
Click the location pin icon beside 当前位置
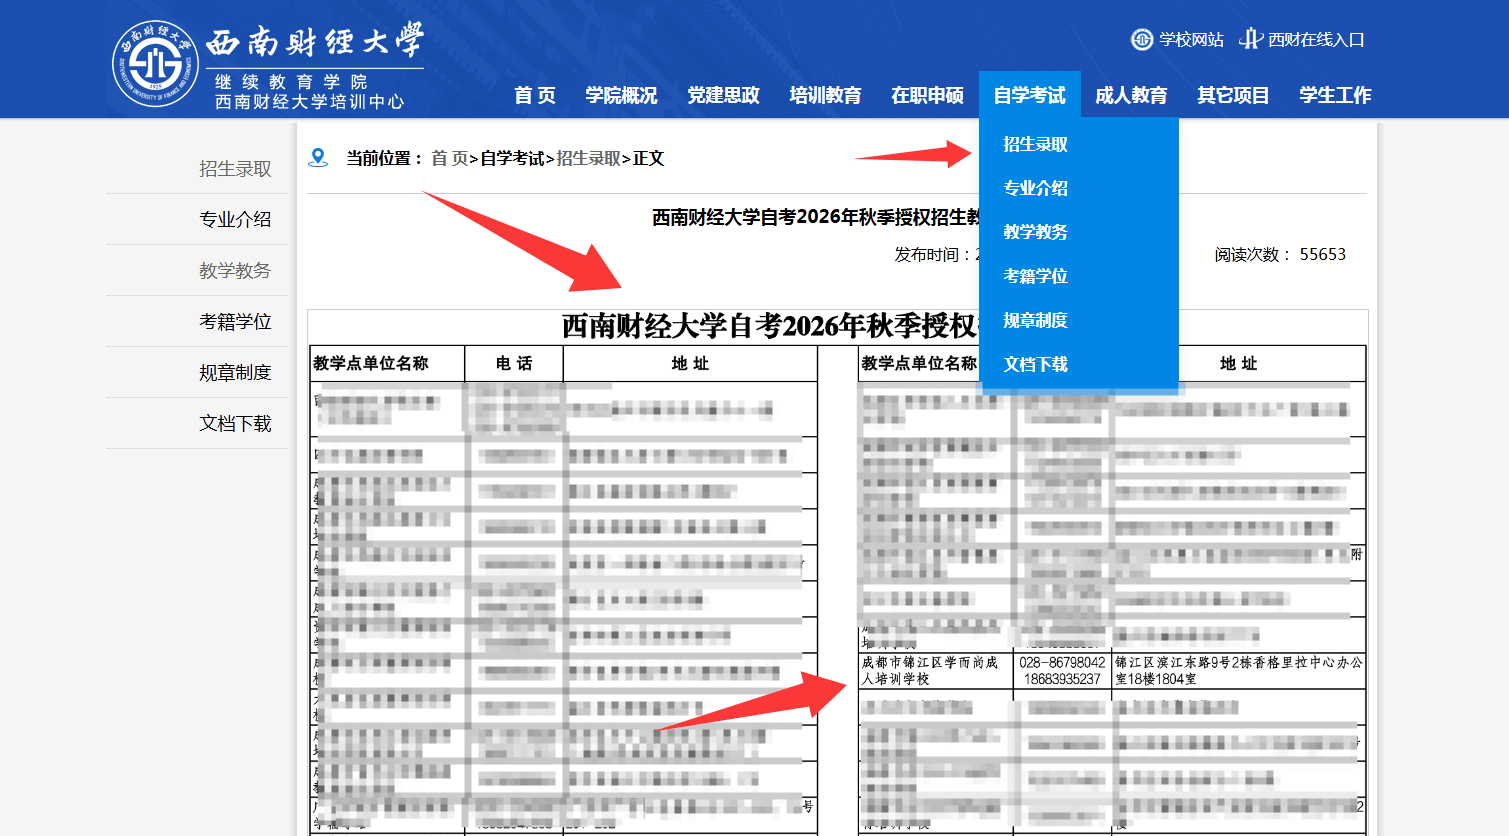[x=318, y=157]
